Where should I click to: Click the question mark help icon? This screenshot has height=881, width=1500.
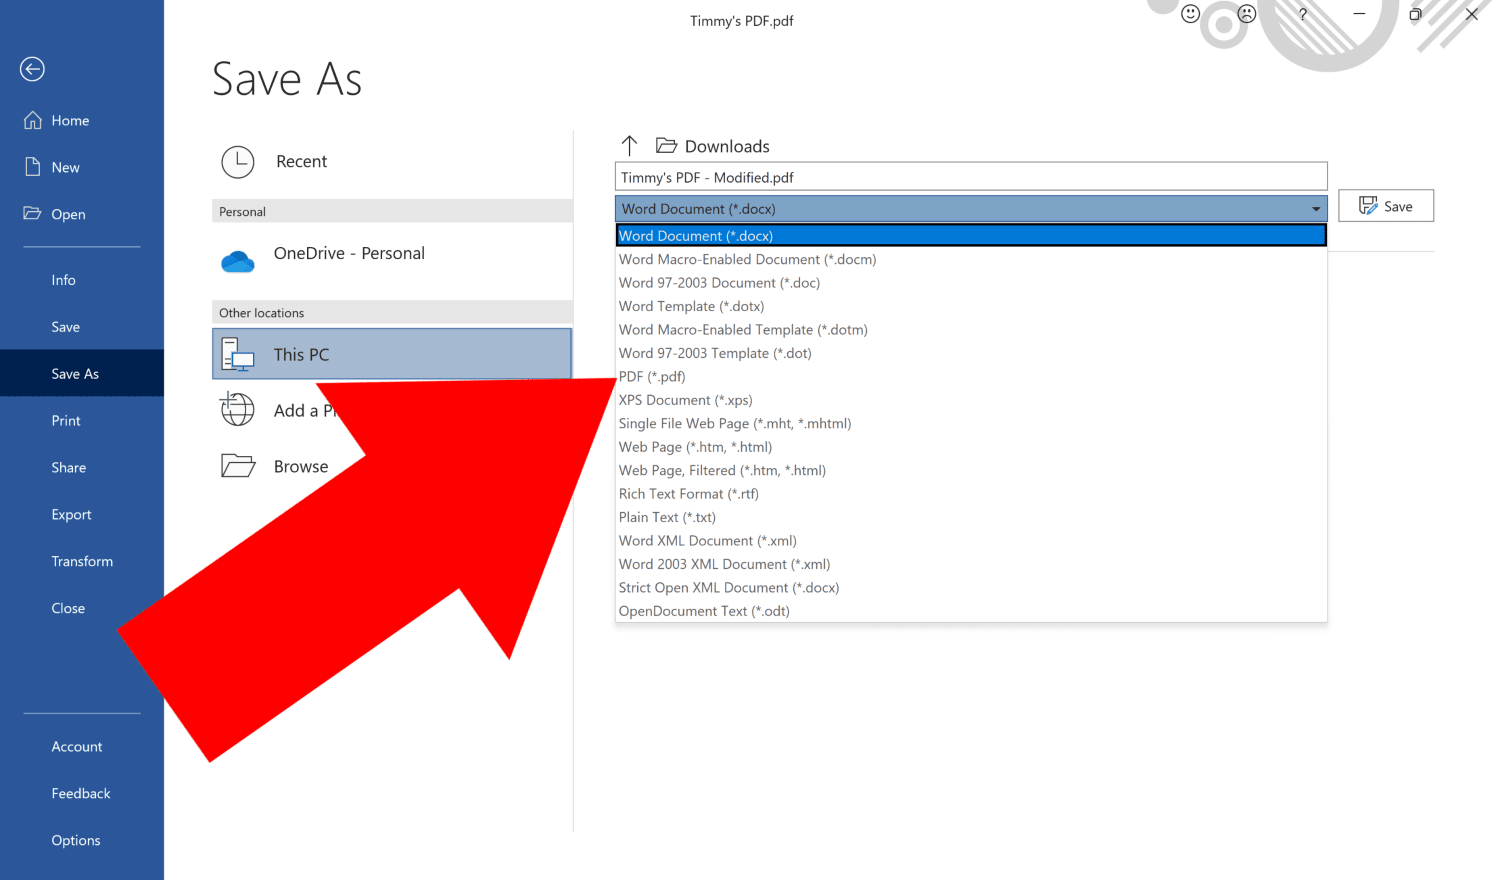pos(1303,14)
